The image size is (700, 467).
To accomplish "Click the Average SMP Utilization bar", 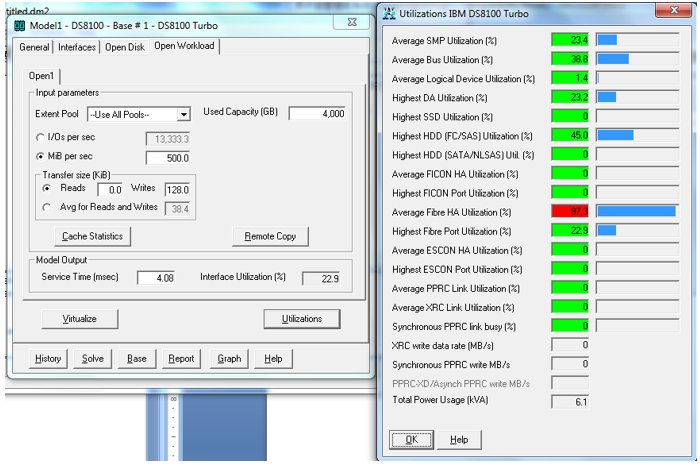I will (638, 40).
